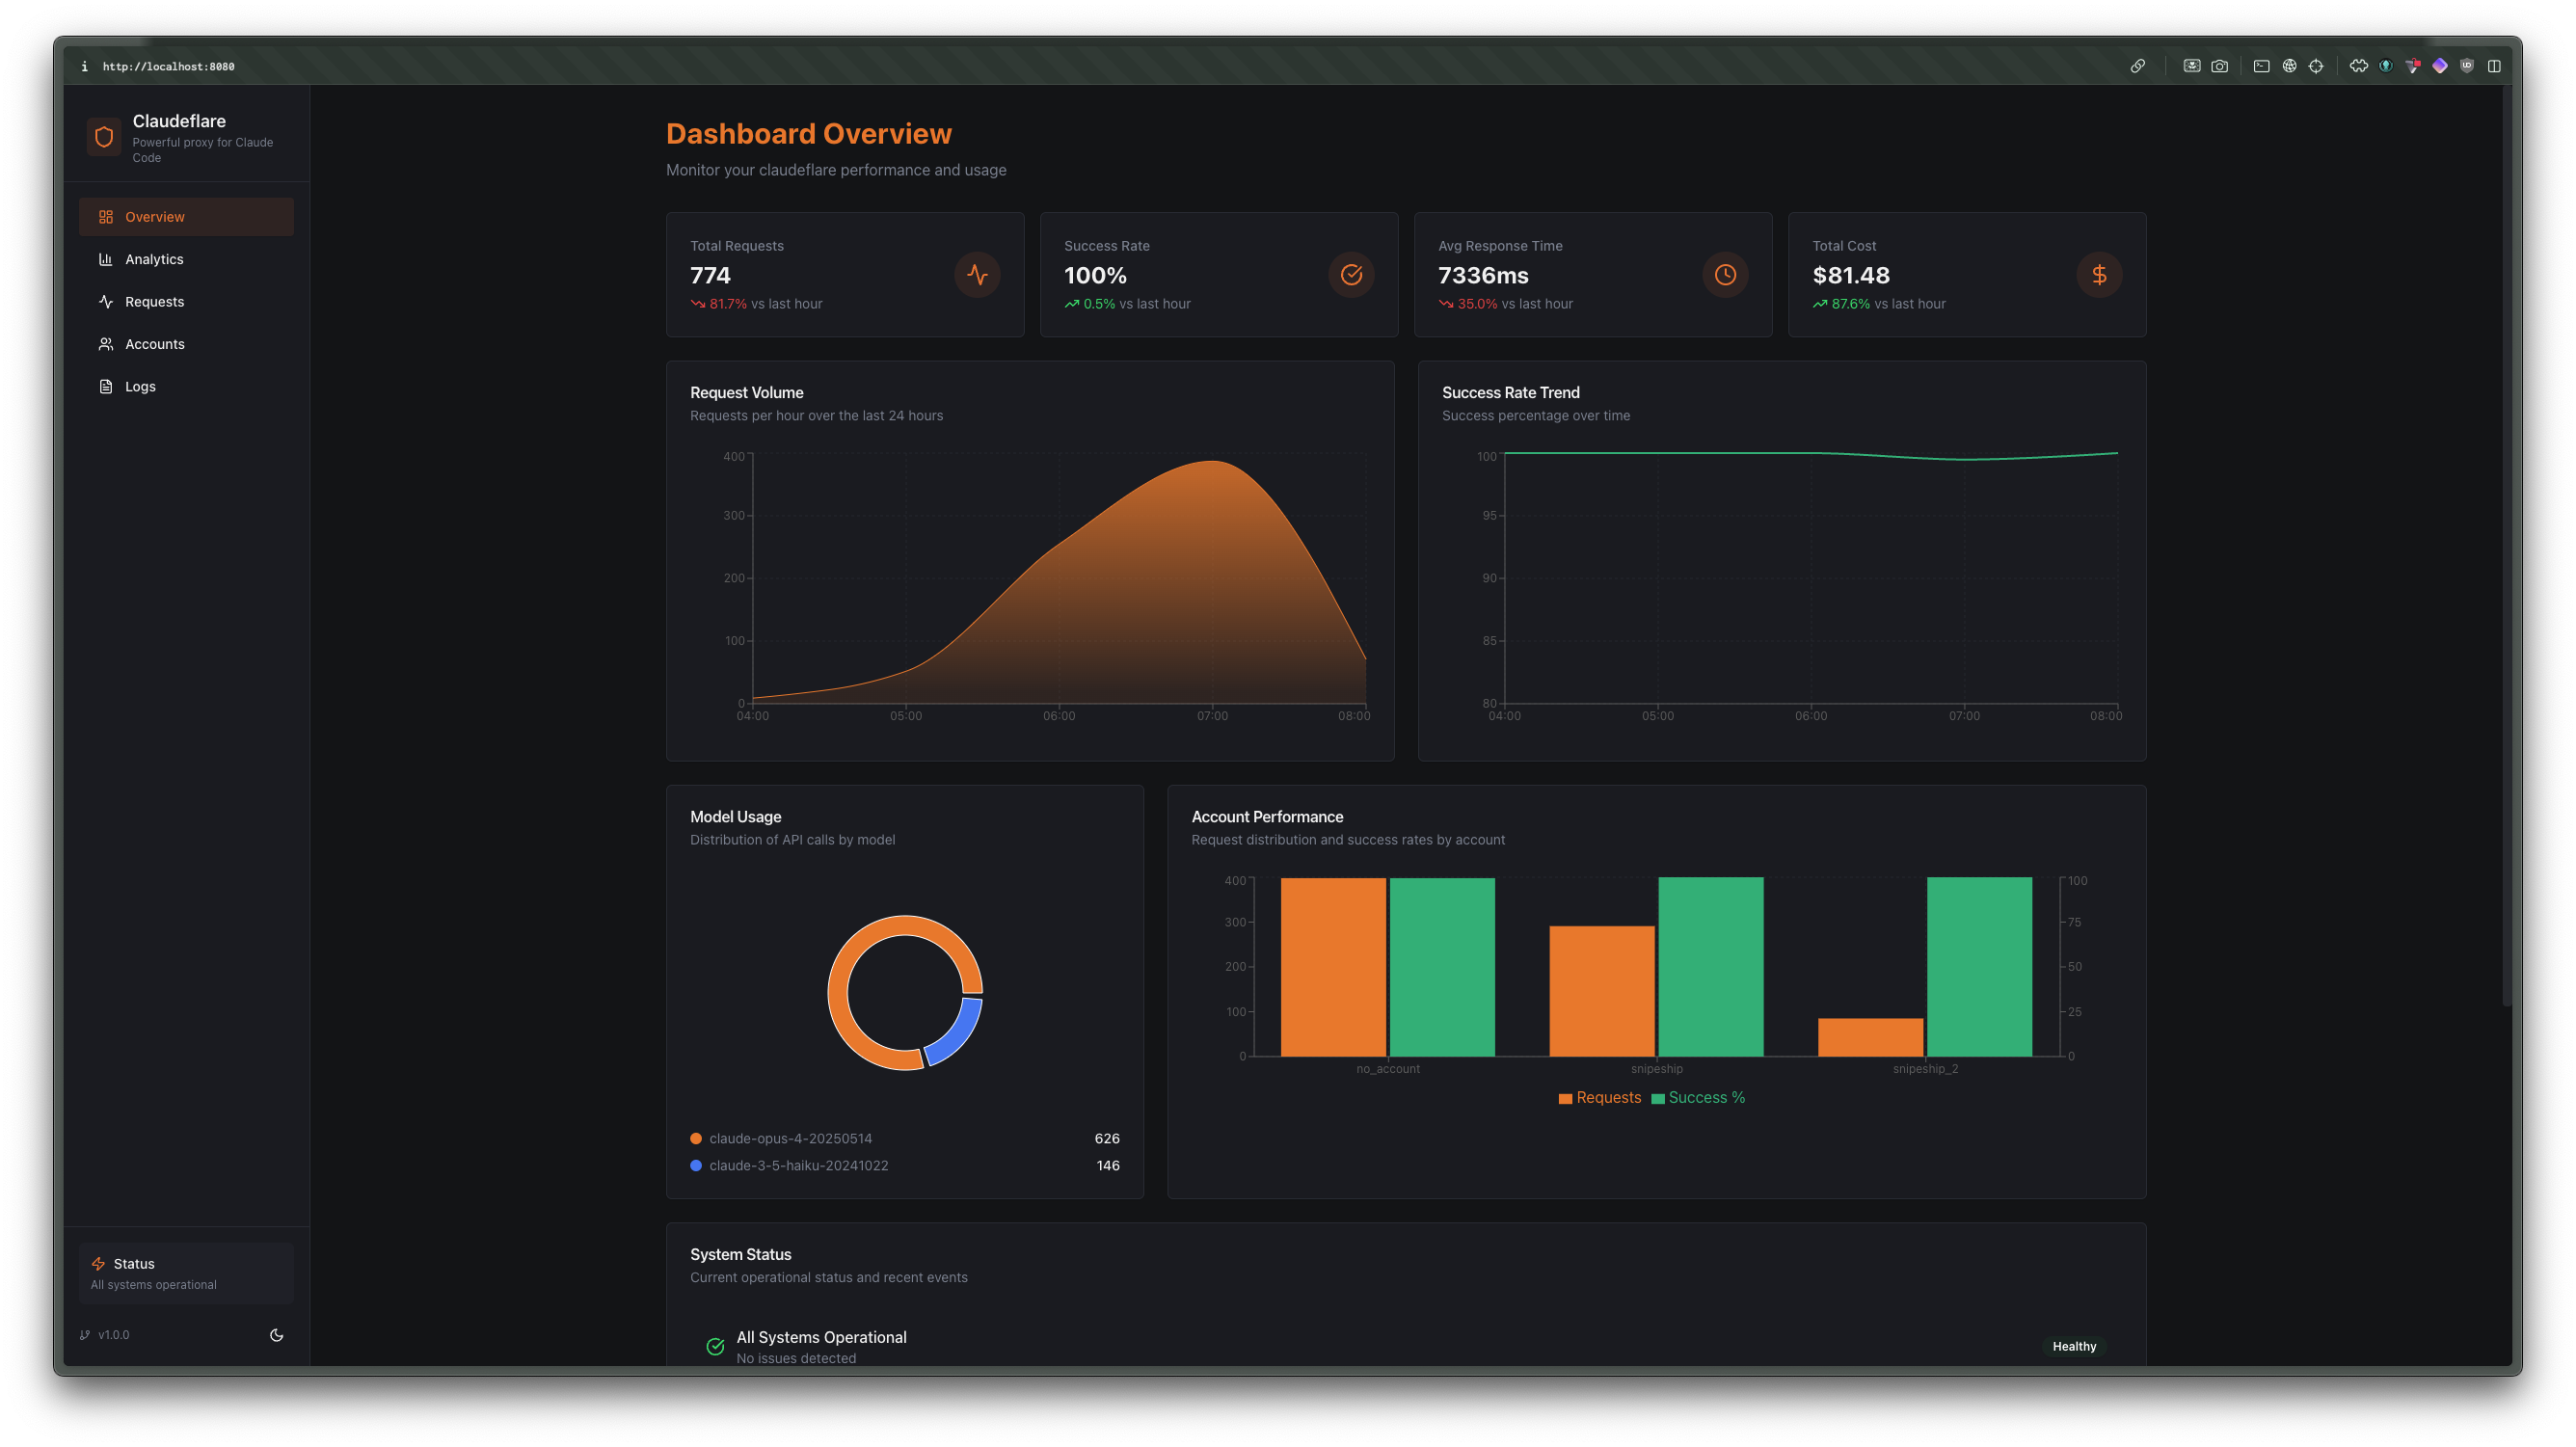Screen dimensions: 2576x1447
Task: Click the globe icon in the toolbar
Action: tap(2288, 65)
